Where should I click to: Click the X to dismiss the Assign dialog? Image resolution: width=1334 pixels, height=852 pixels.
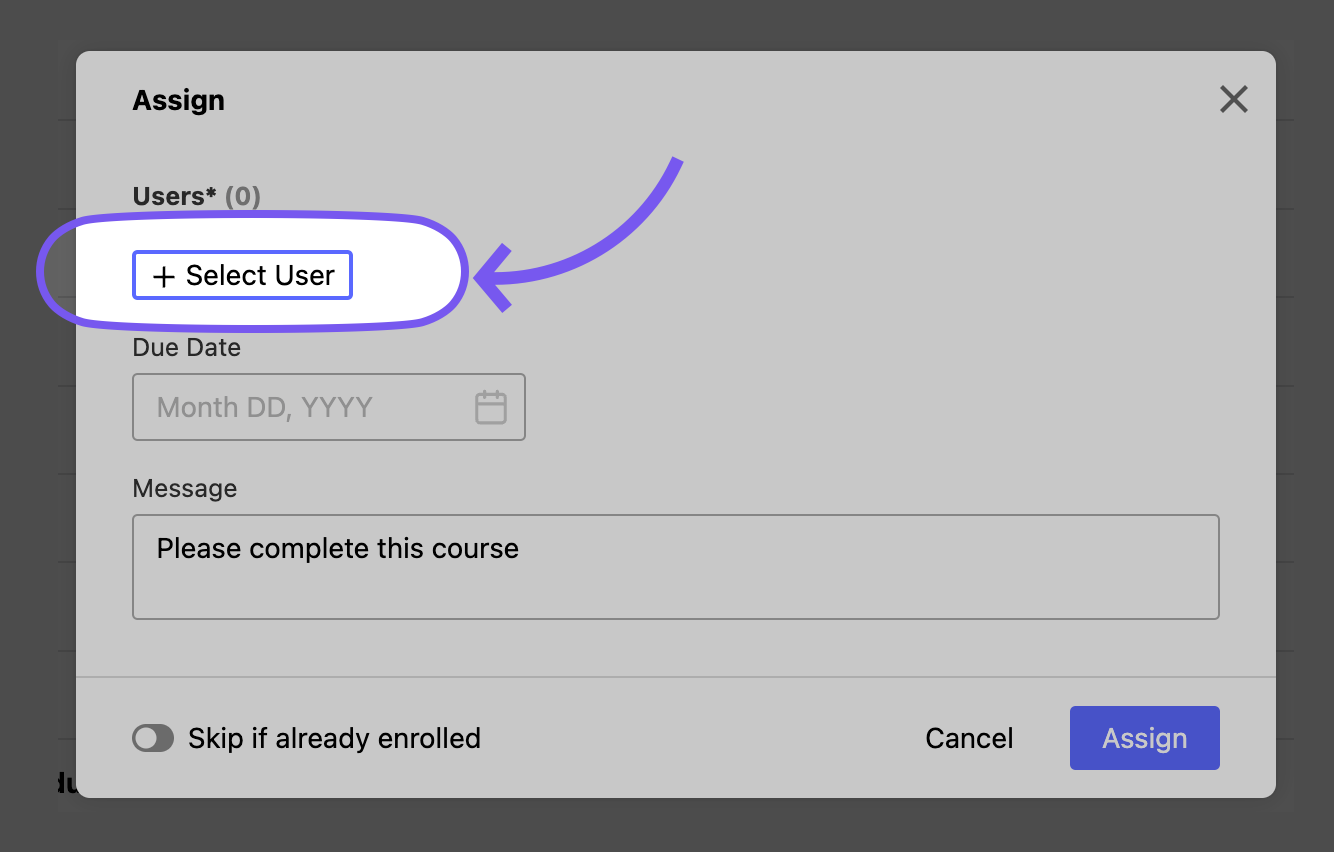click(1233, 99)
